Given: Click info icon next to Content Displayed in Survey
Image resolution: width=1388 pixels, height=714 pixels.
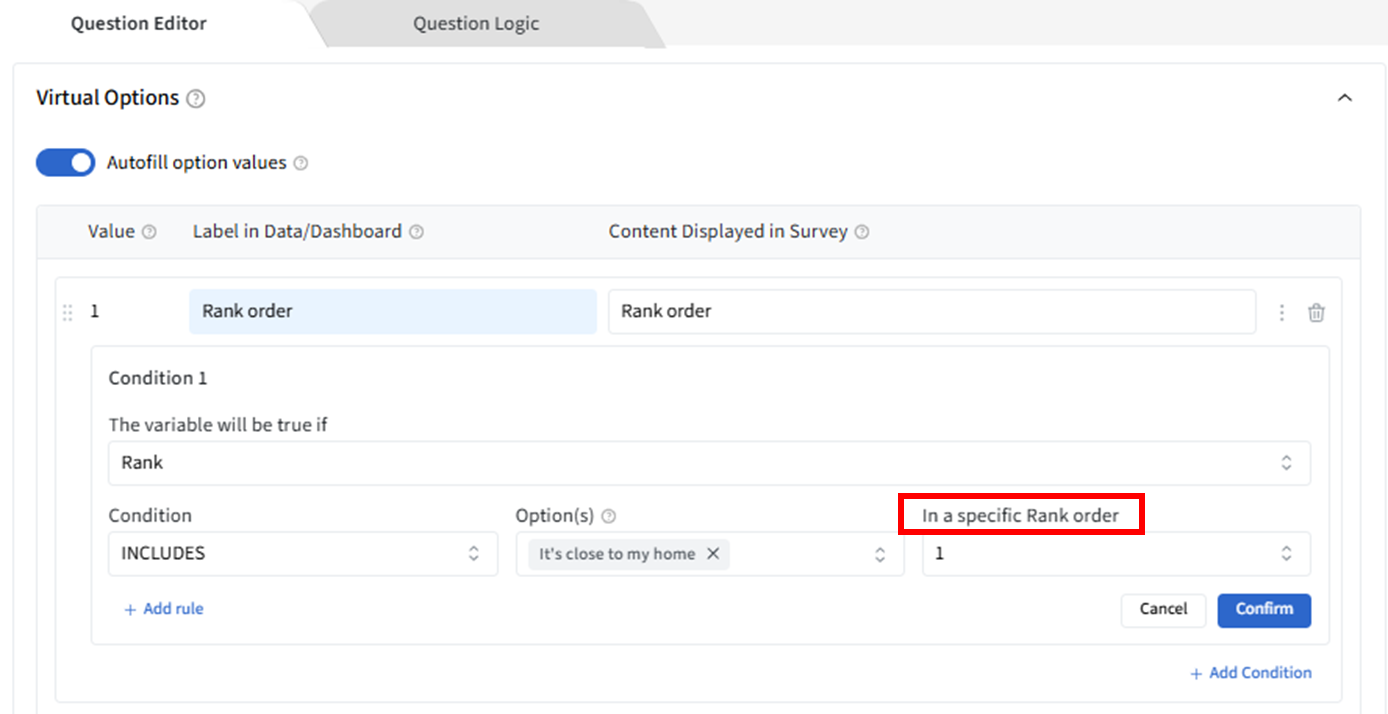Looking at the screenshot, I should pos(862,232).
